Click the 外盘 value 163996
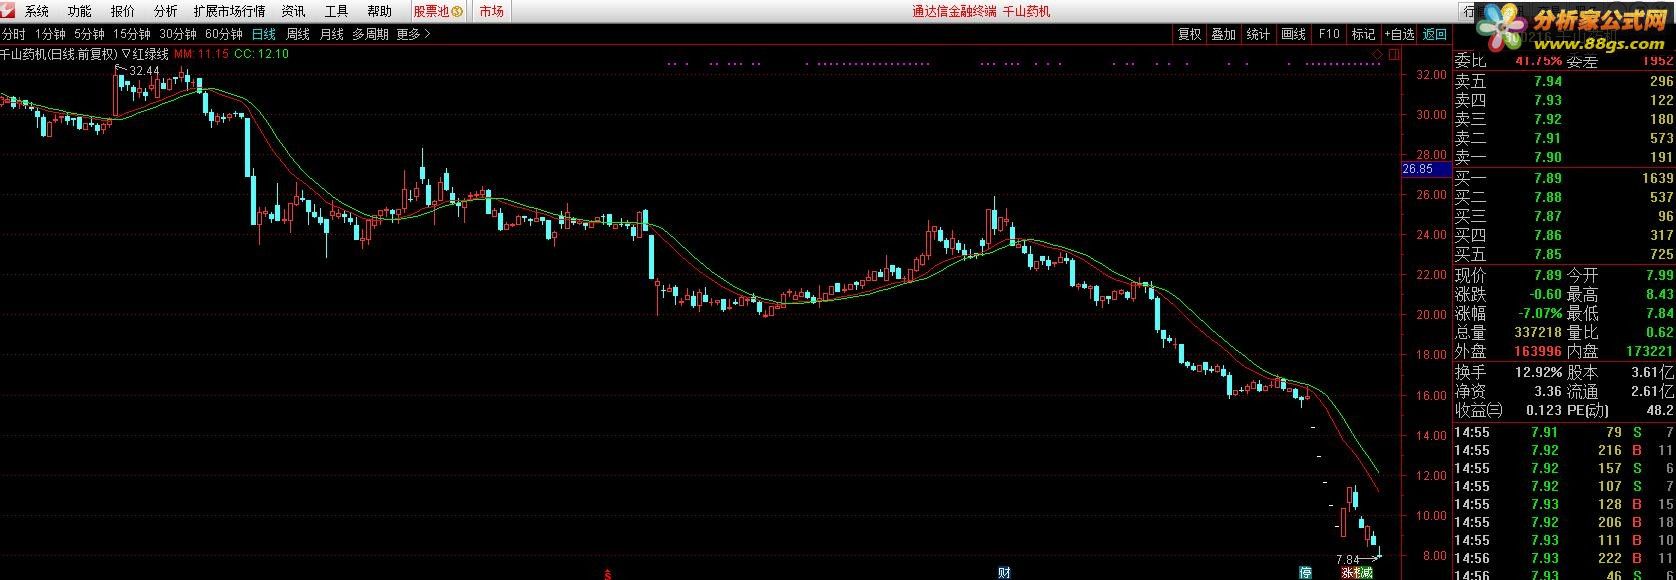 [1539, 352]
